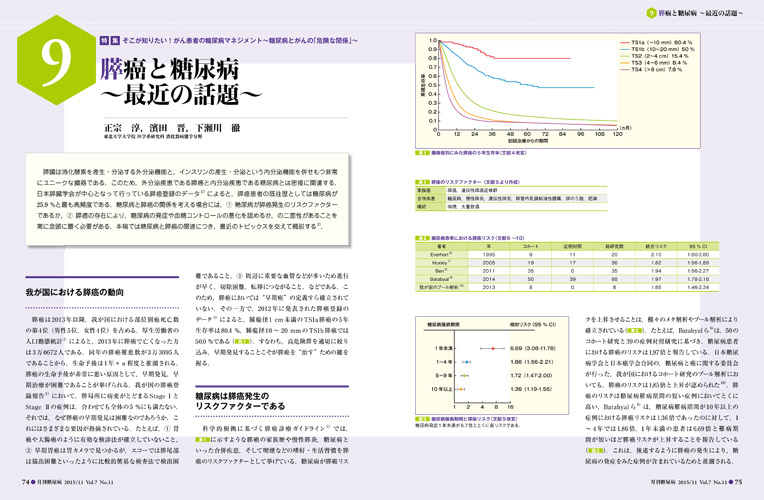This screenshot has height=500, width=764.
Task: Click the 我が国のプール解析 row cell
Action: pos(441,288)
